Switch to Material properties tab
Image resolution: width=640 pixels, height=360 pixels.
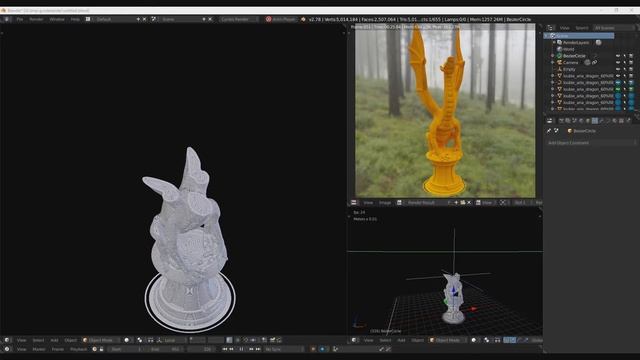pos(615,121)
